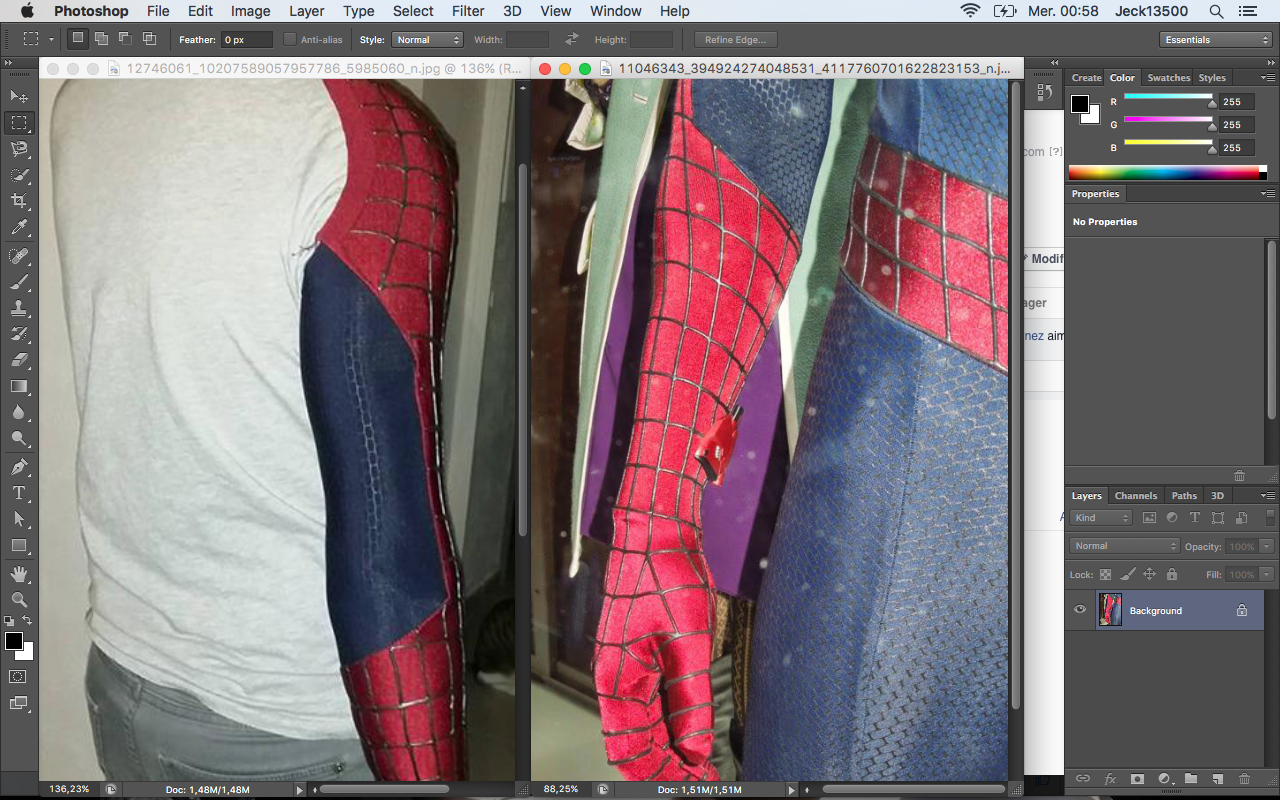Select the Spot Healing Brush tool
1280x800 pixels.
coord(19,256)
